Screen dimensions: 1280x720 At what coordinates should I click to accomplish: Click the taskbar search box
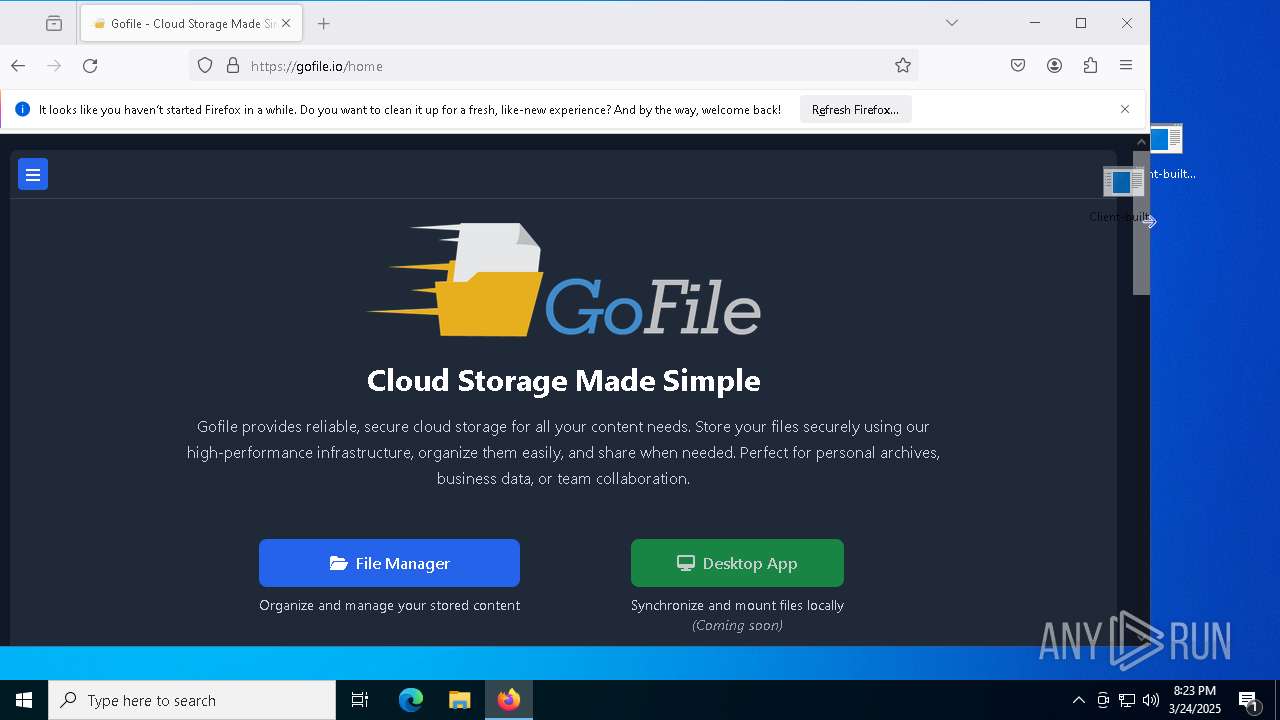click(x=192, y=700)
